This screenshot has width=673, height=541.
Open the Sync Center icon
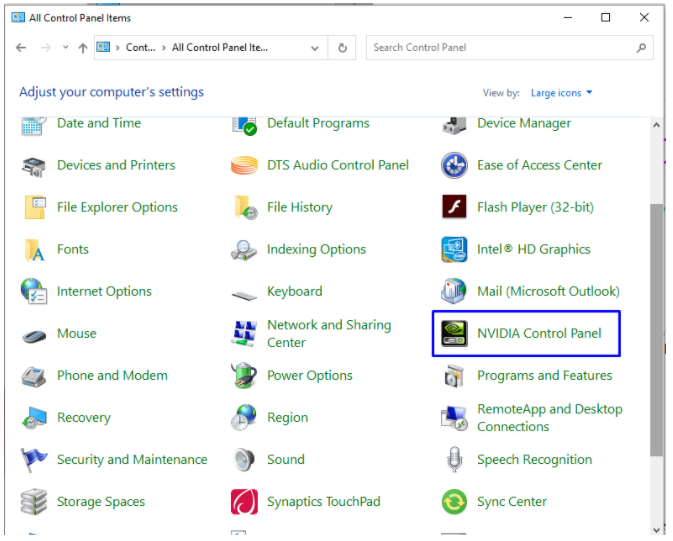(454, 501)
